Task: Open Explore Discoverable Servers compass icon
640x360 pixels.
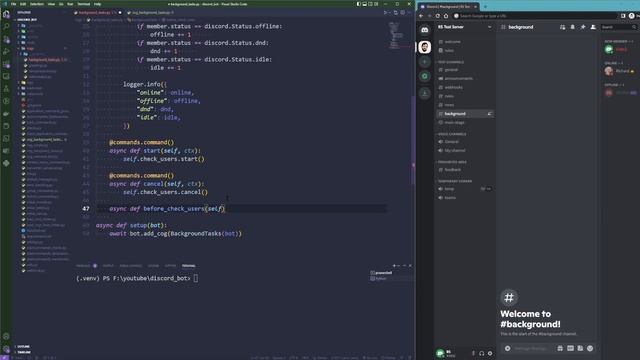Action: click(424, 76)
